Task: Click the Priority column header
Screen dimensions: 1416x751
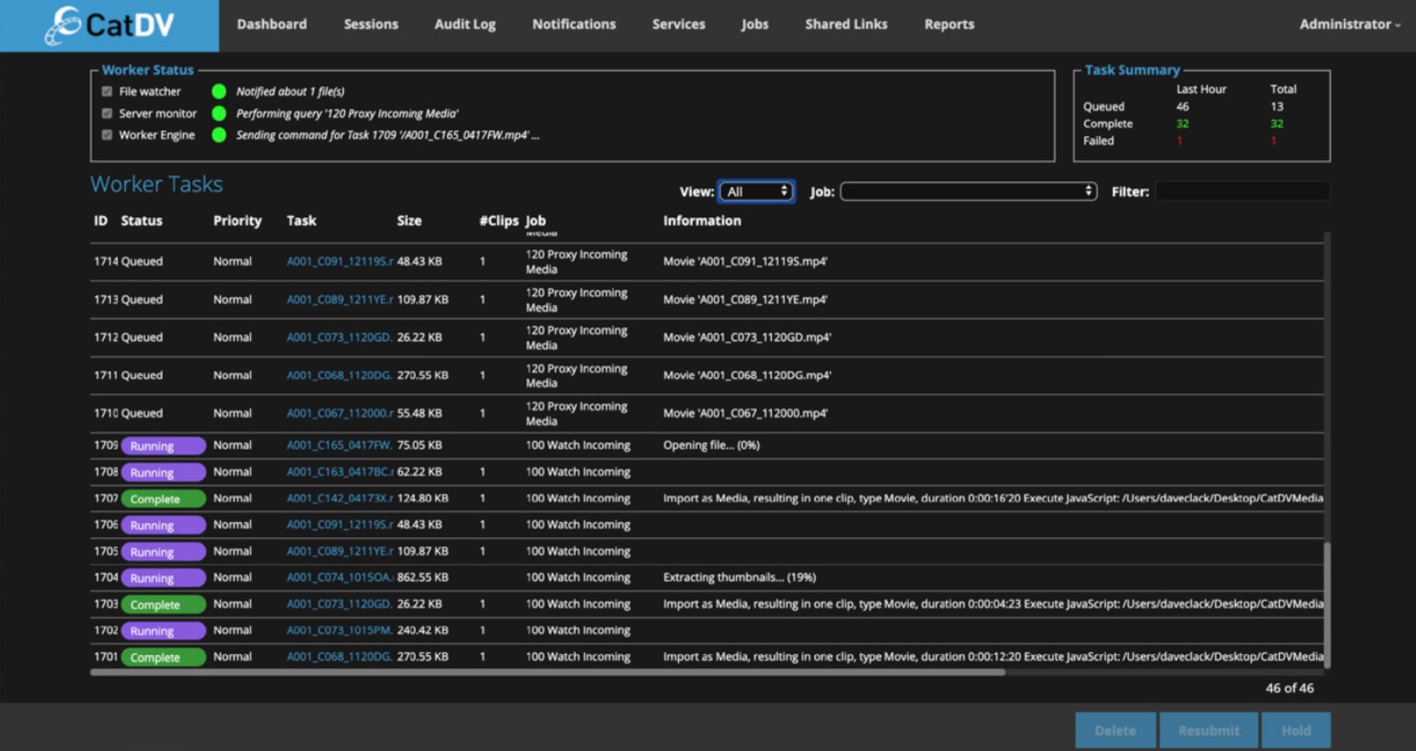Action: tap(237, 221)
